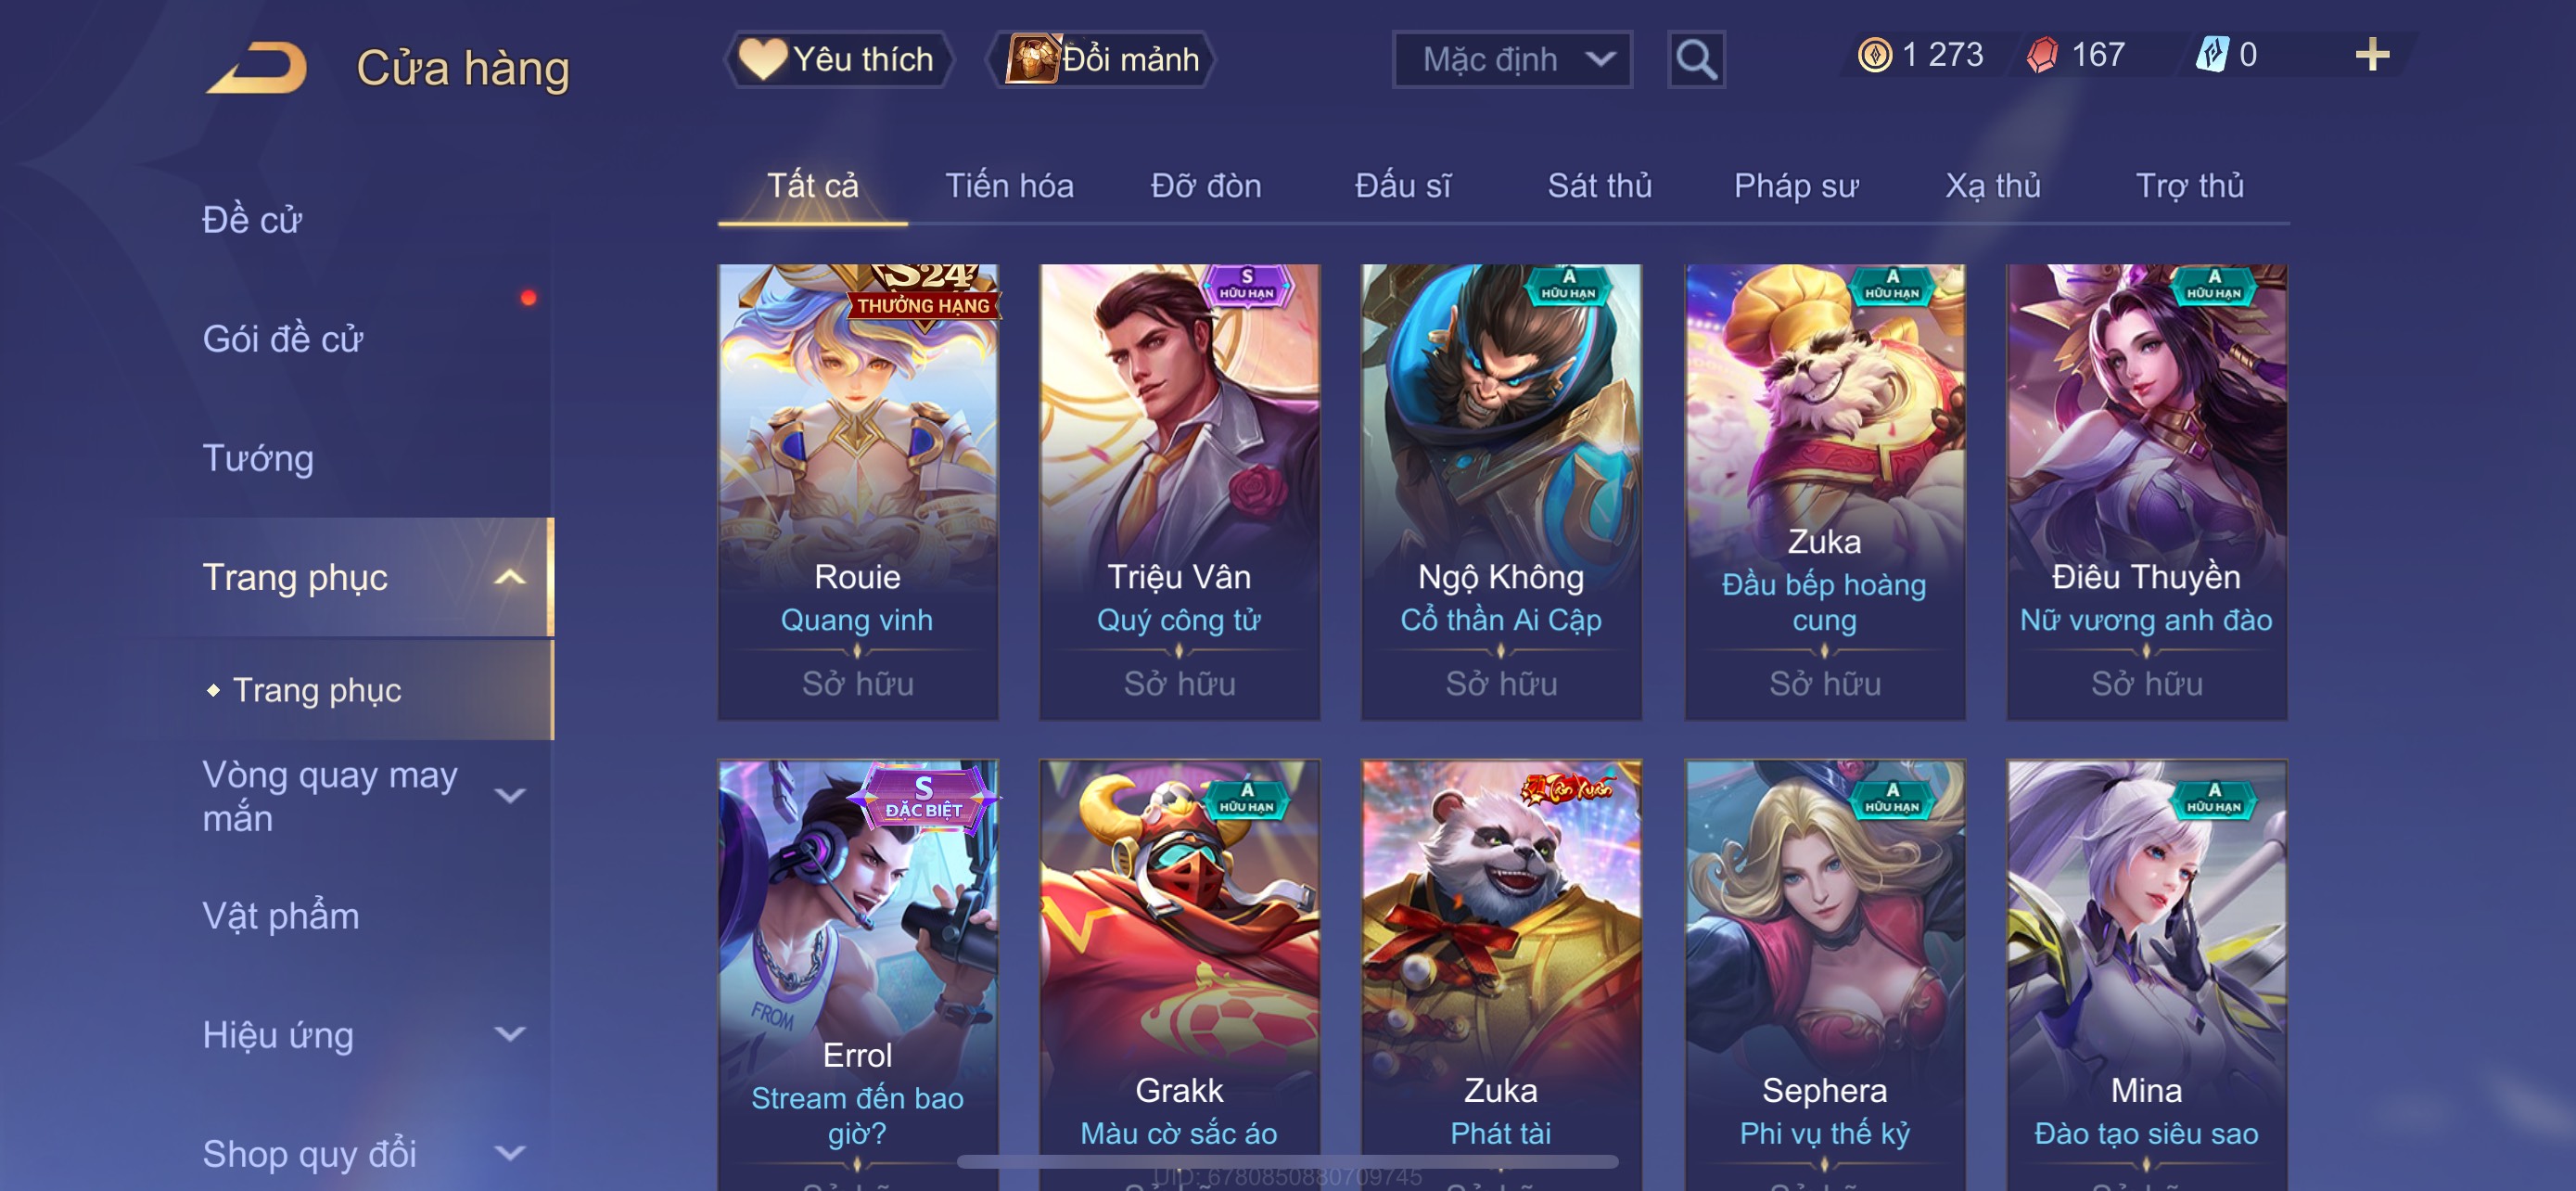Tap the red ruby currency icon
2576x1191 pixels.
2042,54
